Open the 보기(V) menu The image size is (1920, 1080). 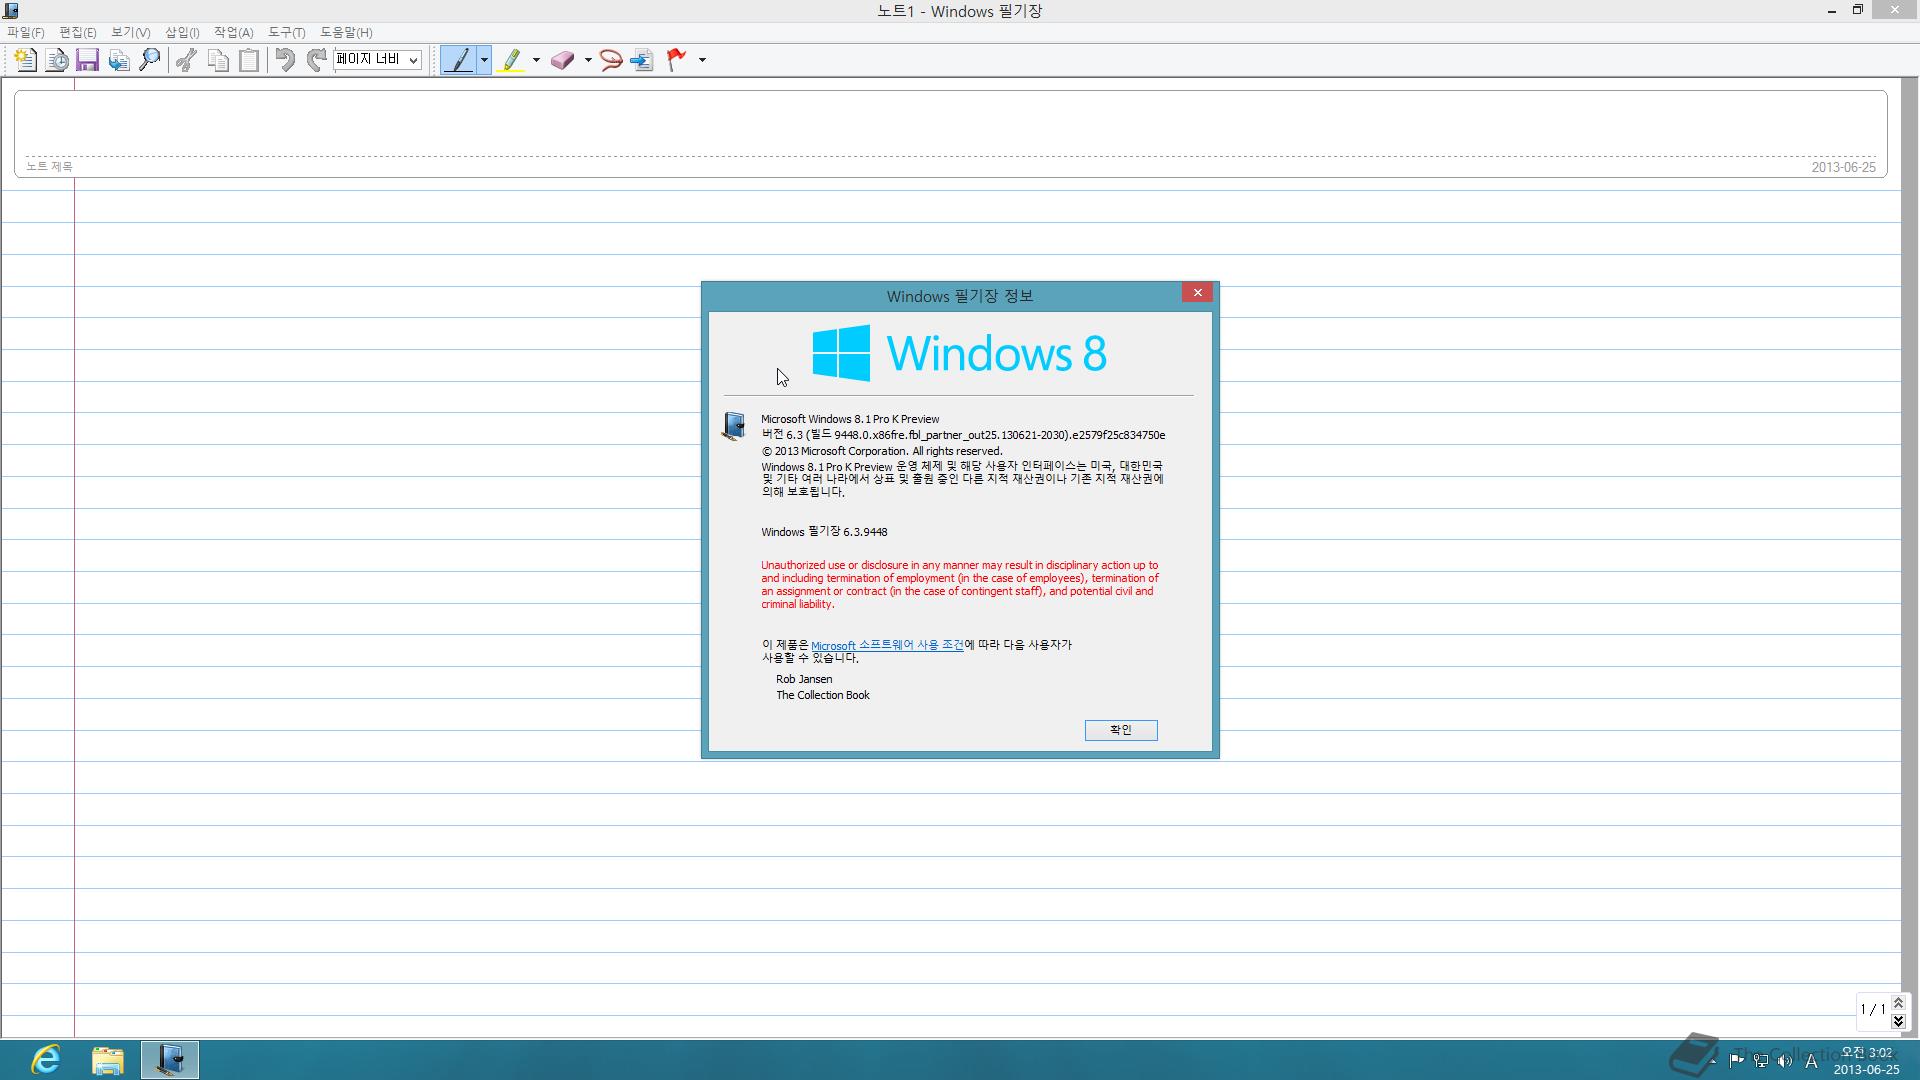pyautogui.click(x=131, y=32)
